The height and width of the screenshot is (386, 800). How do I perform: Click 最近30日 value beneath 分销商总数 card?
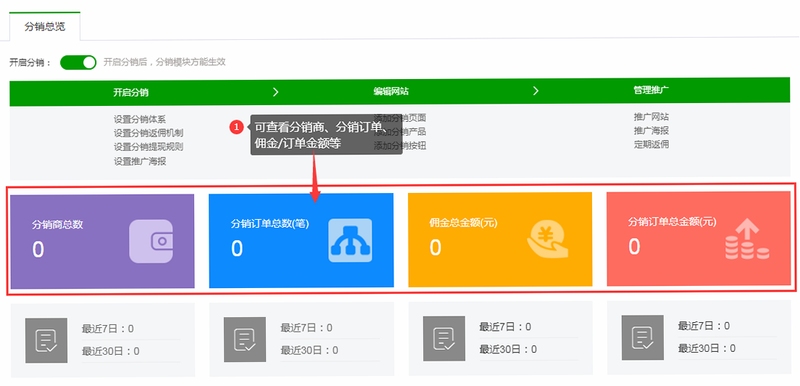[x=110, y=351]
